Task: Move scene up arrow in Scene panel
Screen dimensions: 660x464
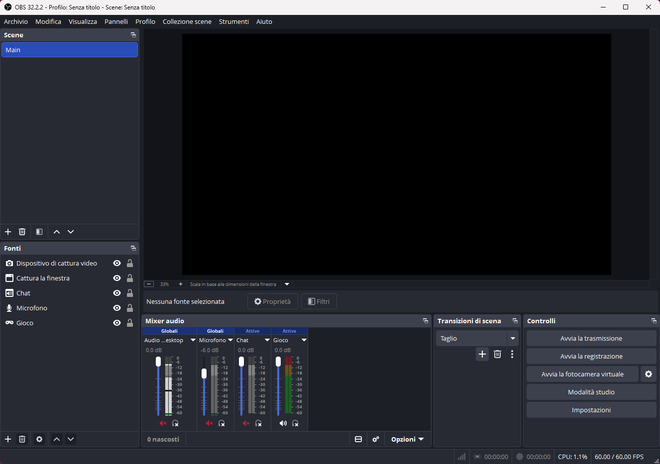Action: pos(56,232)
